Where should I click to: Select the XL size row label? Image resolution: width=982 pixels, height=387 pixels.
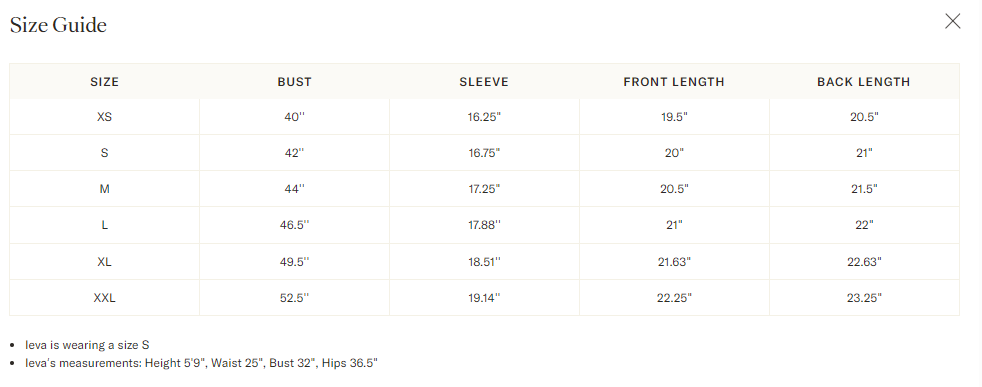coord(105,262)
